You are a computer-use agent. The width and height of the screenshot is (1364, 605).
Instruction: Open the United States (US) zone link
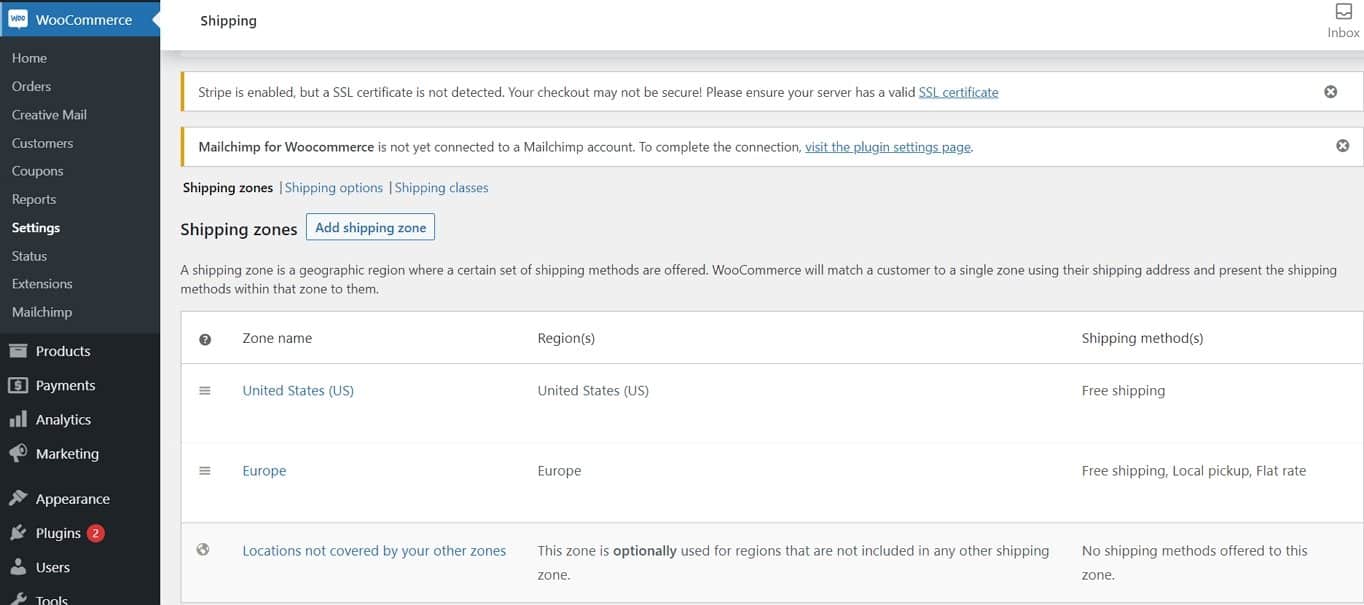298,390
